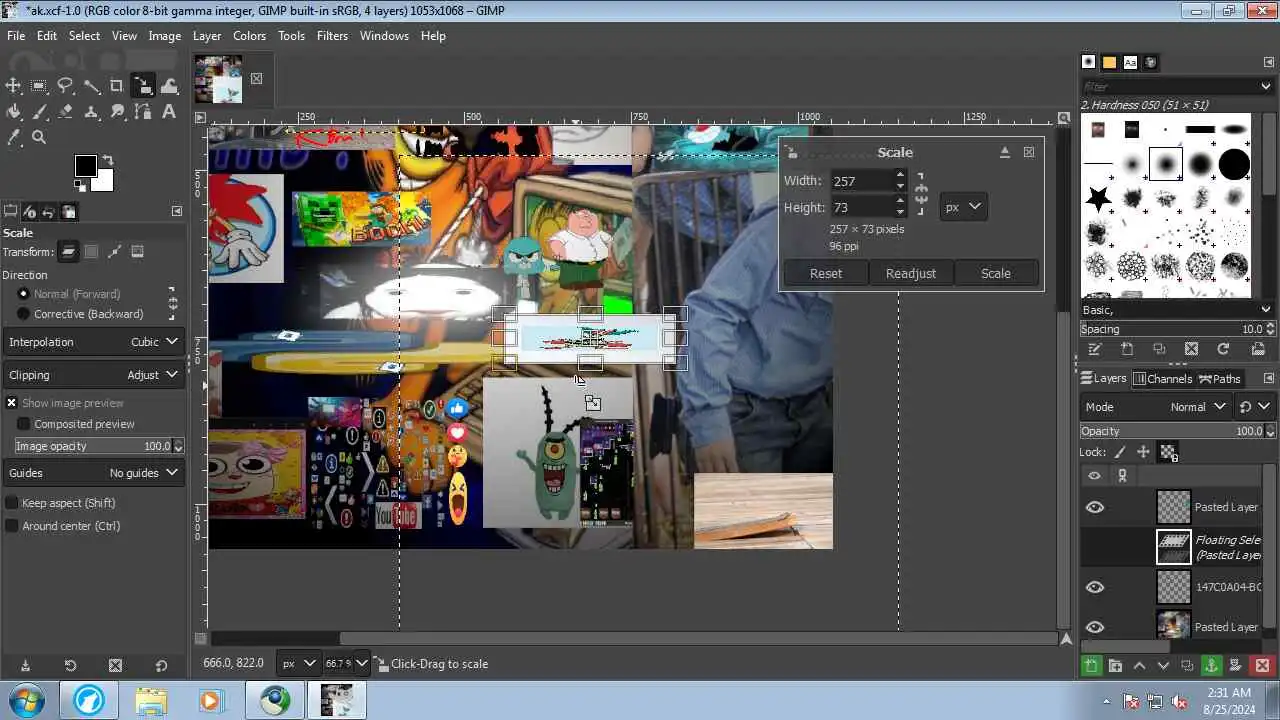Choose Corrective (Backward) direction
The height and width of the screenshot is (720, 1280).
80,314
